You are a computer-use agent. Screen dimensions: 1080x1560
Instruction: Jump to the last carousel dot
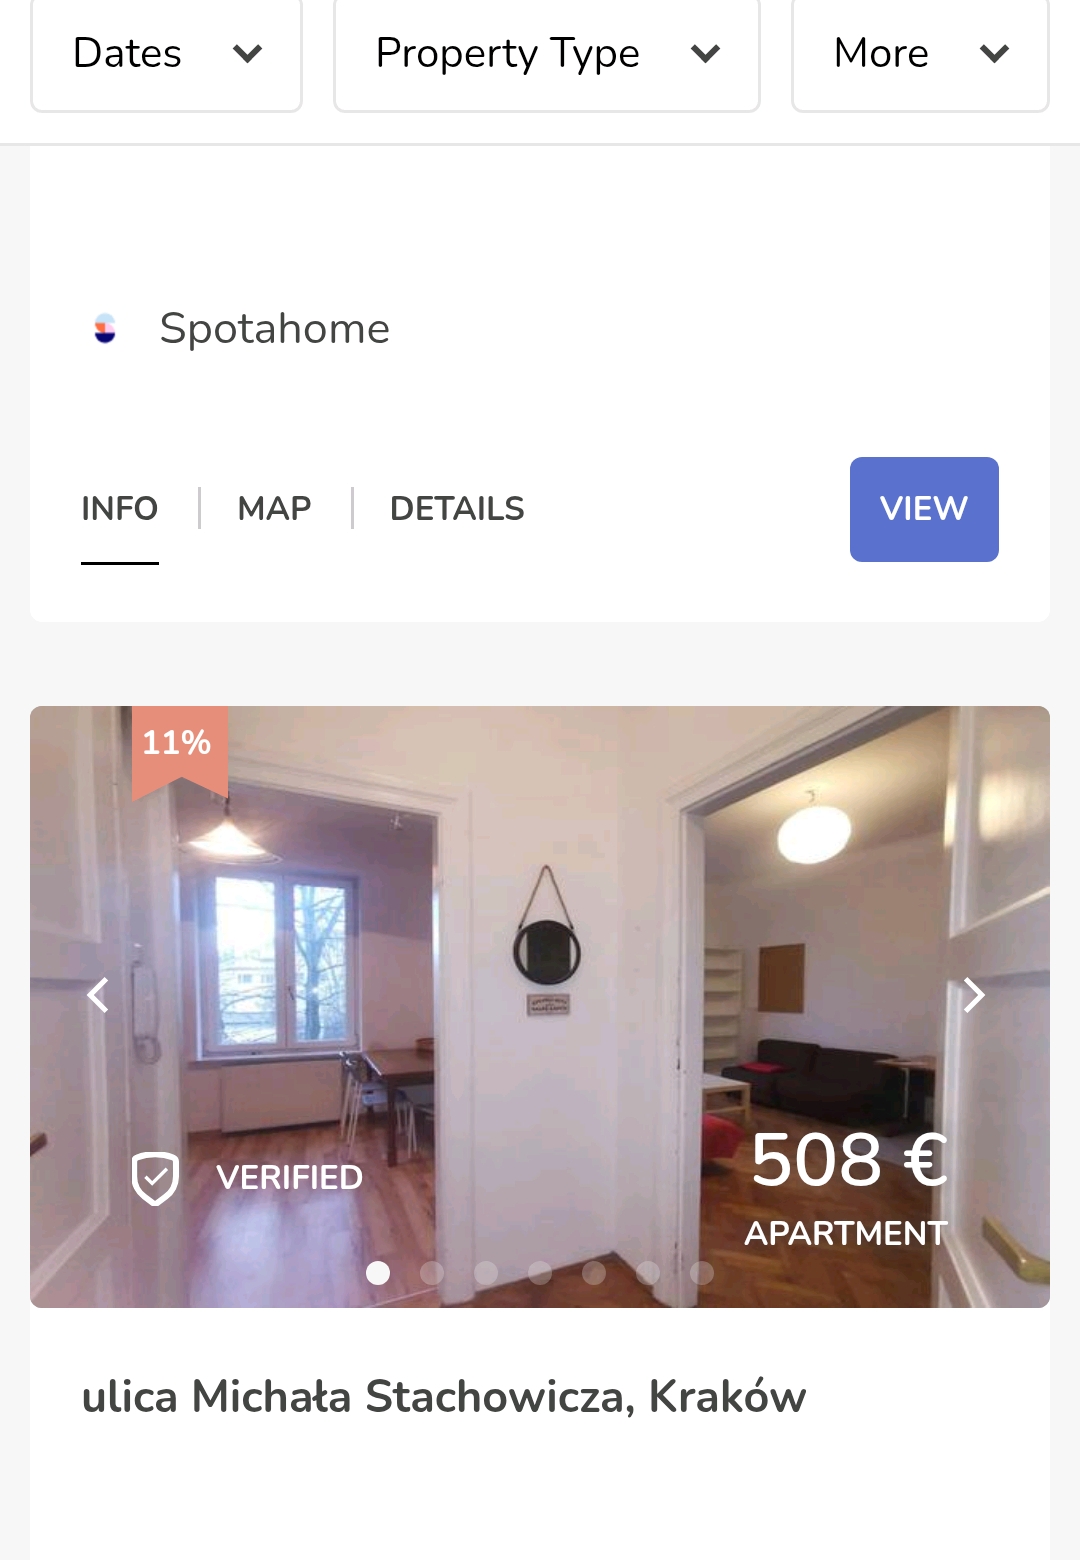click(702, 1272)
